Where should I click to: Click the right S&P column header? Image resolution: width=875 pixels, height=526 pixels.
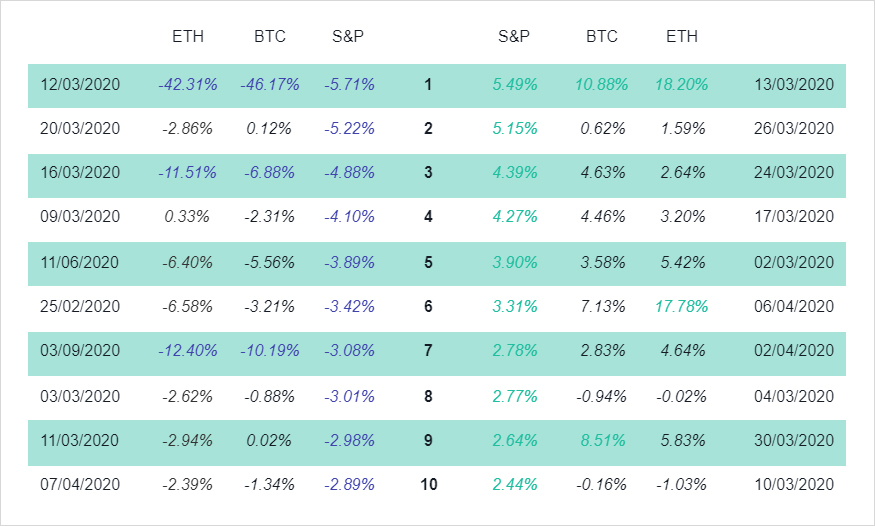pos(514,36)
